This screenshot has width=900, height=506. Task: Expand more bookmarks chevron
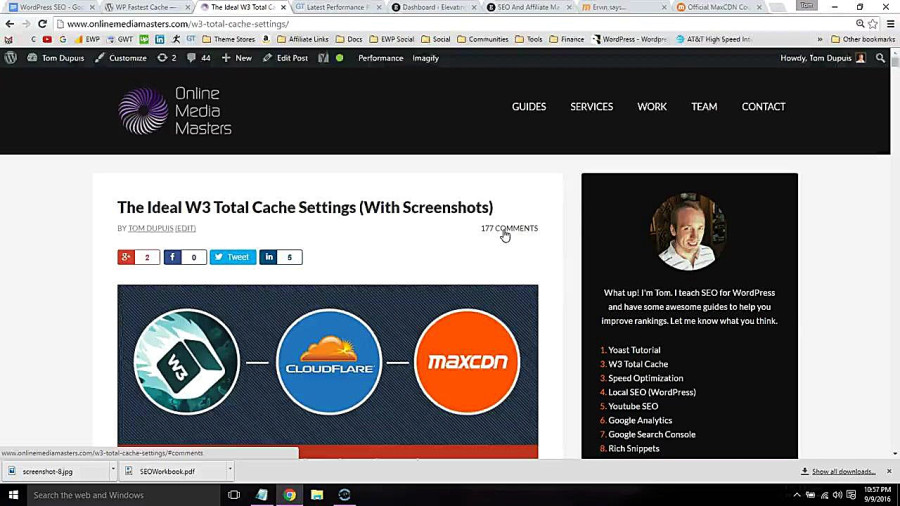coord(820,40)
